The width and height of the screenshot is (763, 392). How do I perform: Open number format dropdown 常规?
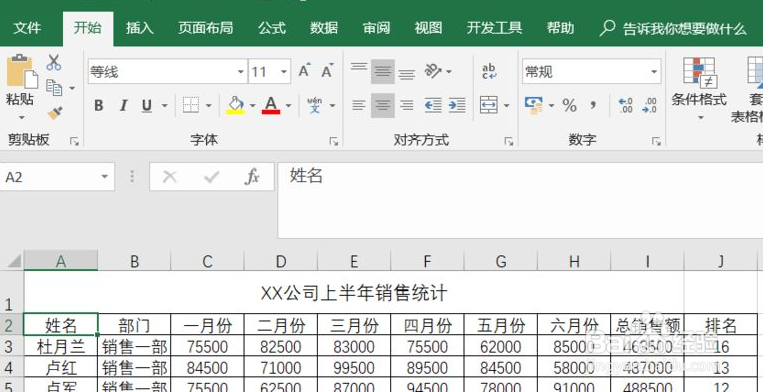(654, 71)
